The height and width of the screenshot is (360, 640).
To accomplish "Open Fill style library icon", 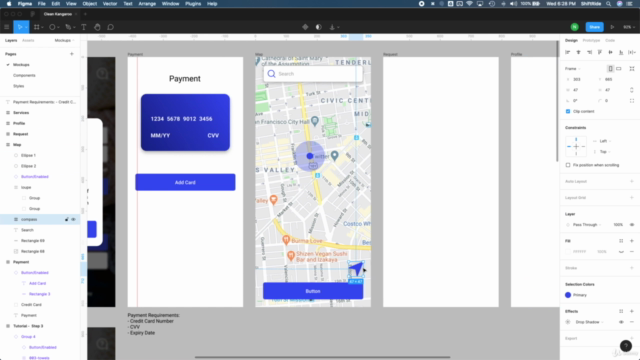I will (x=621, y=241).
